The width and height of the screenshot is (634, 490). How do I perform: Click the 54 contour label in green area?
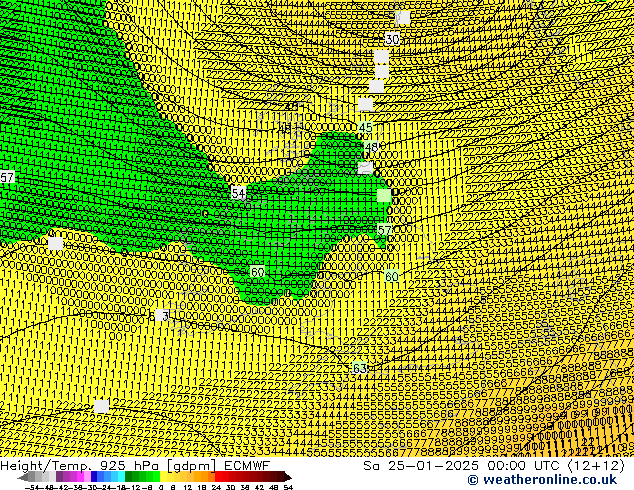[x=238, y=192]
